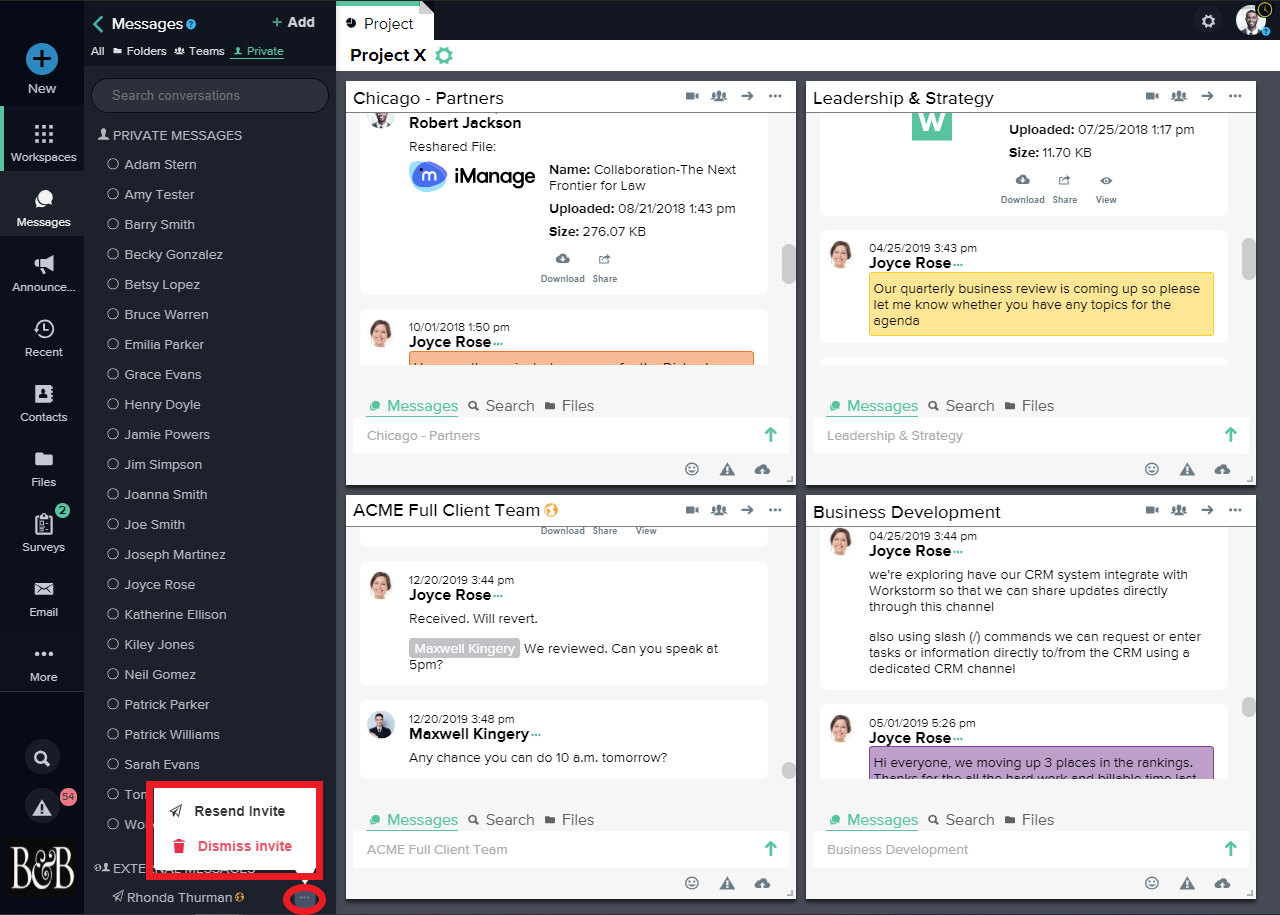The width and height of the screenshot is (1280, 915).
Task: Open Sarah Evans private message
Action: (x=162, y=764)
